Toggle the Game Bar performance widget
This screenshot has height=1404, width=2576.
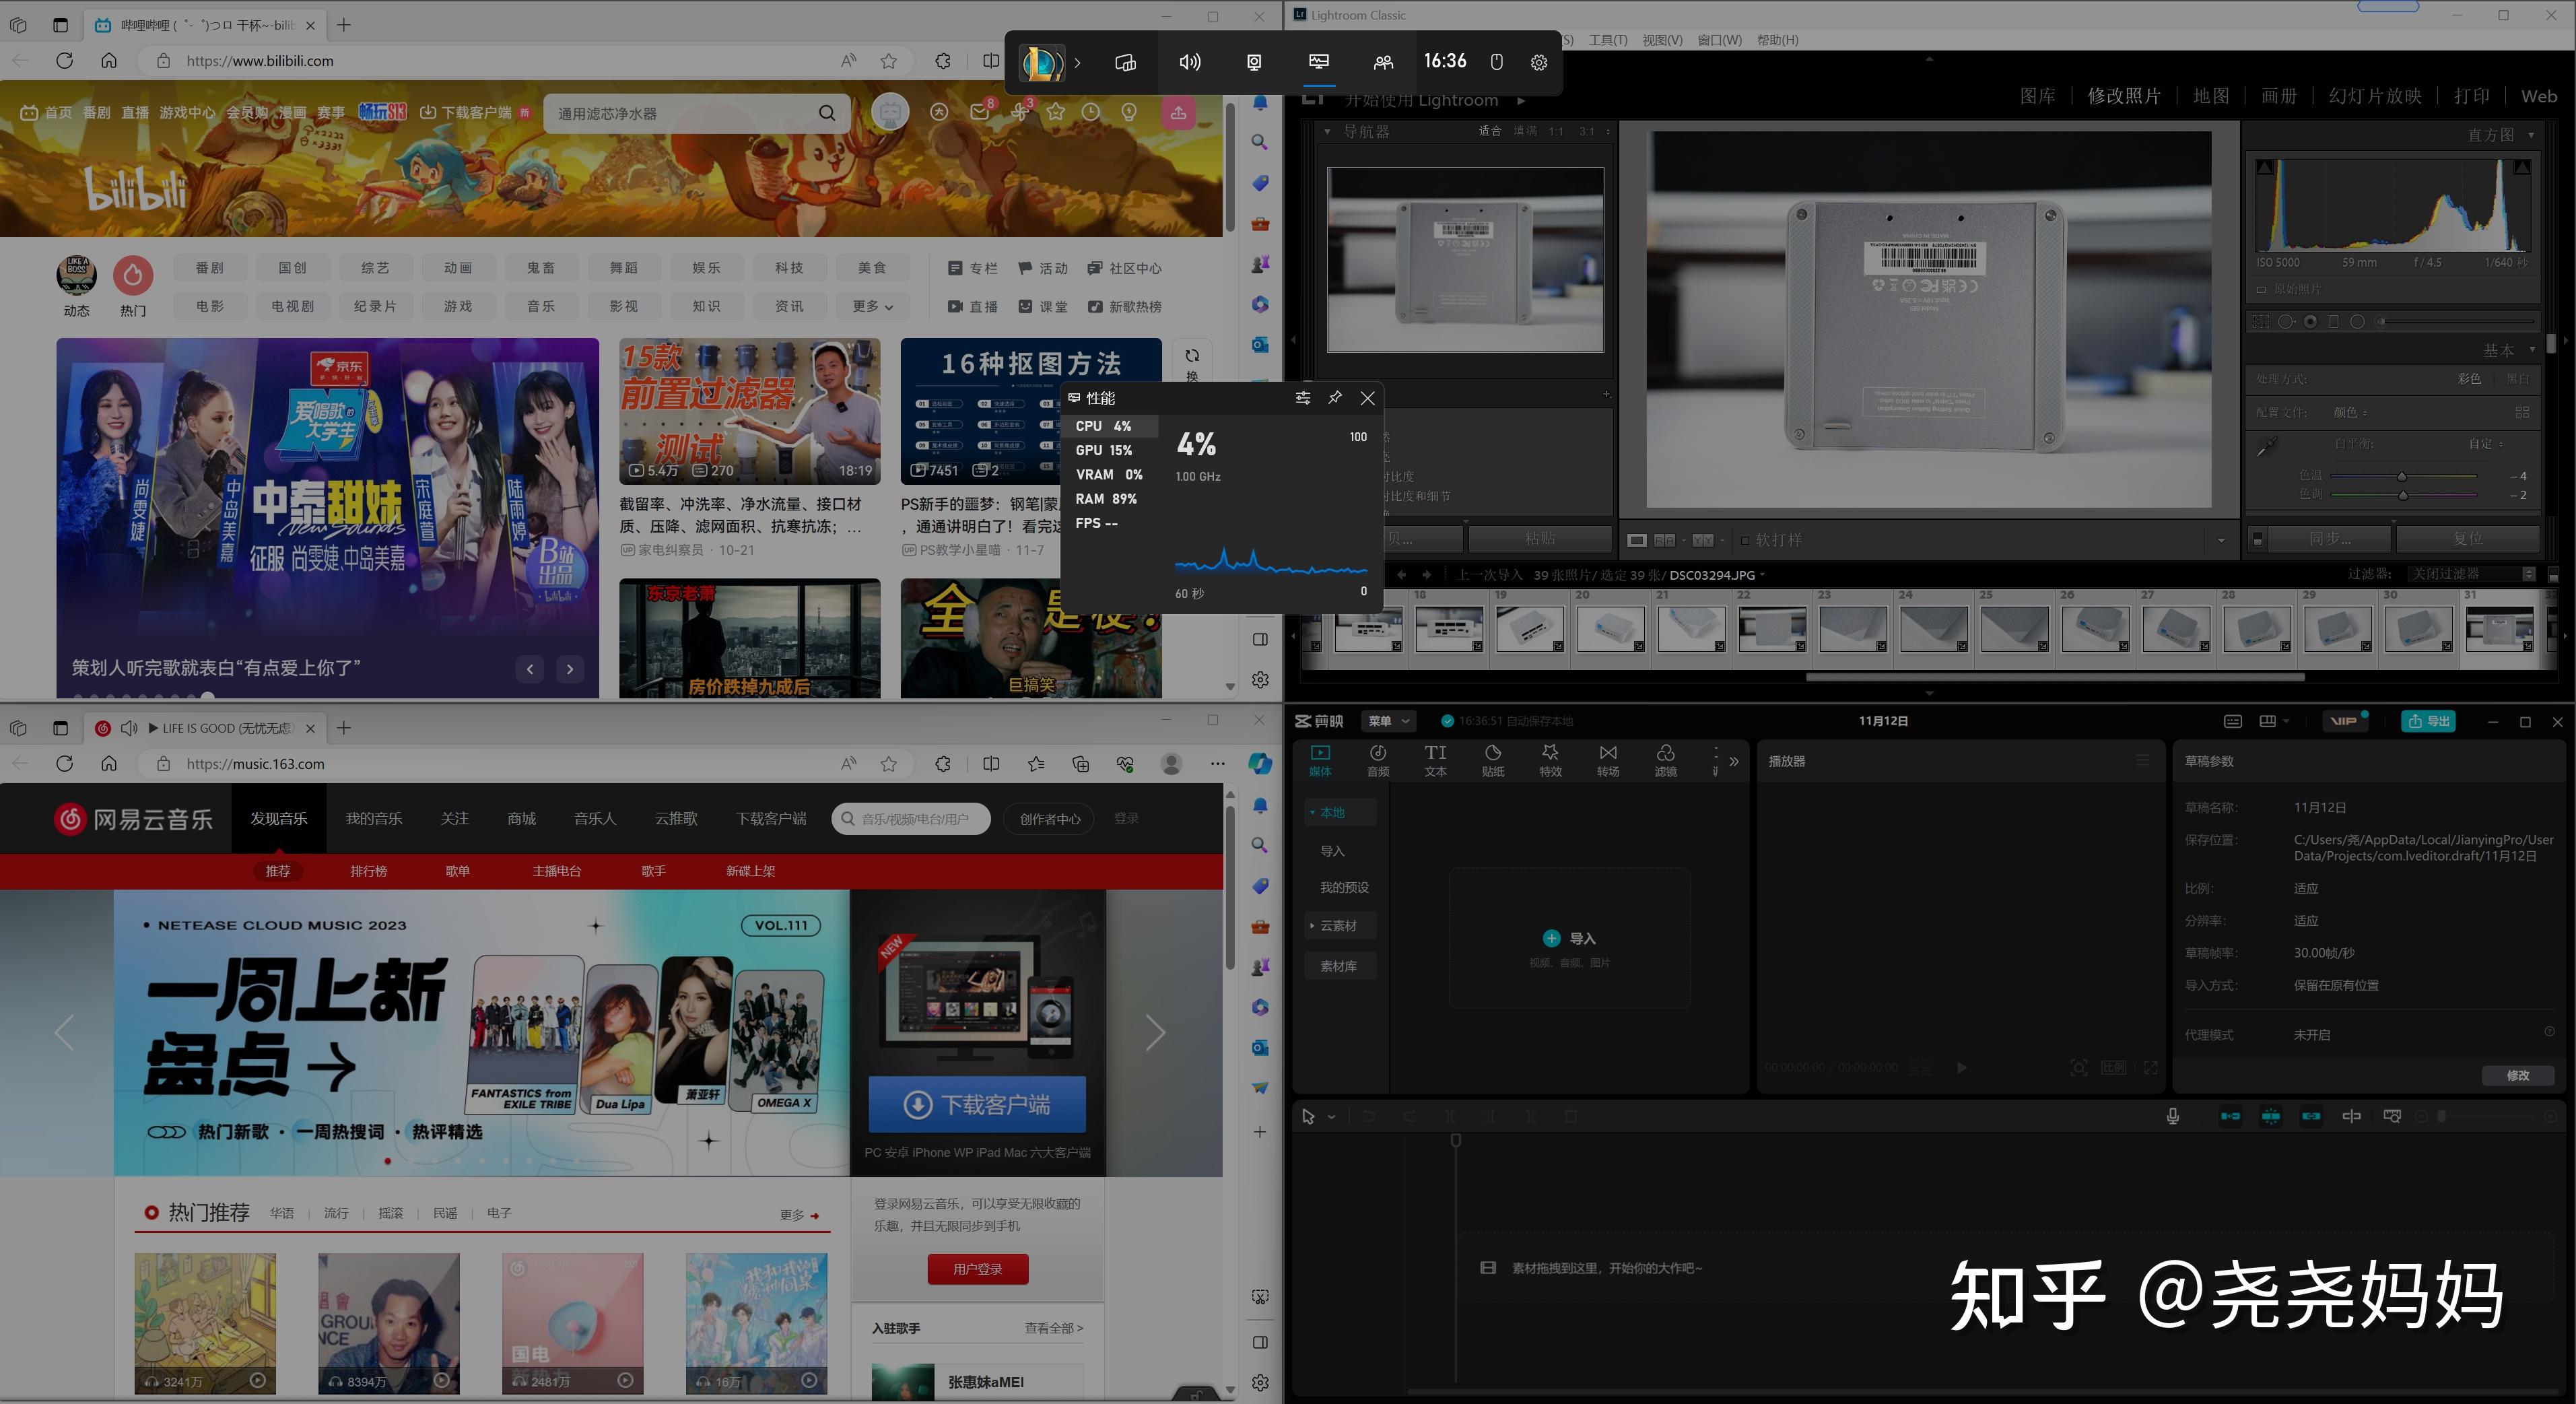click(1319, 62)
